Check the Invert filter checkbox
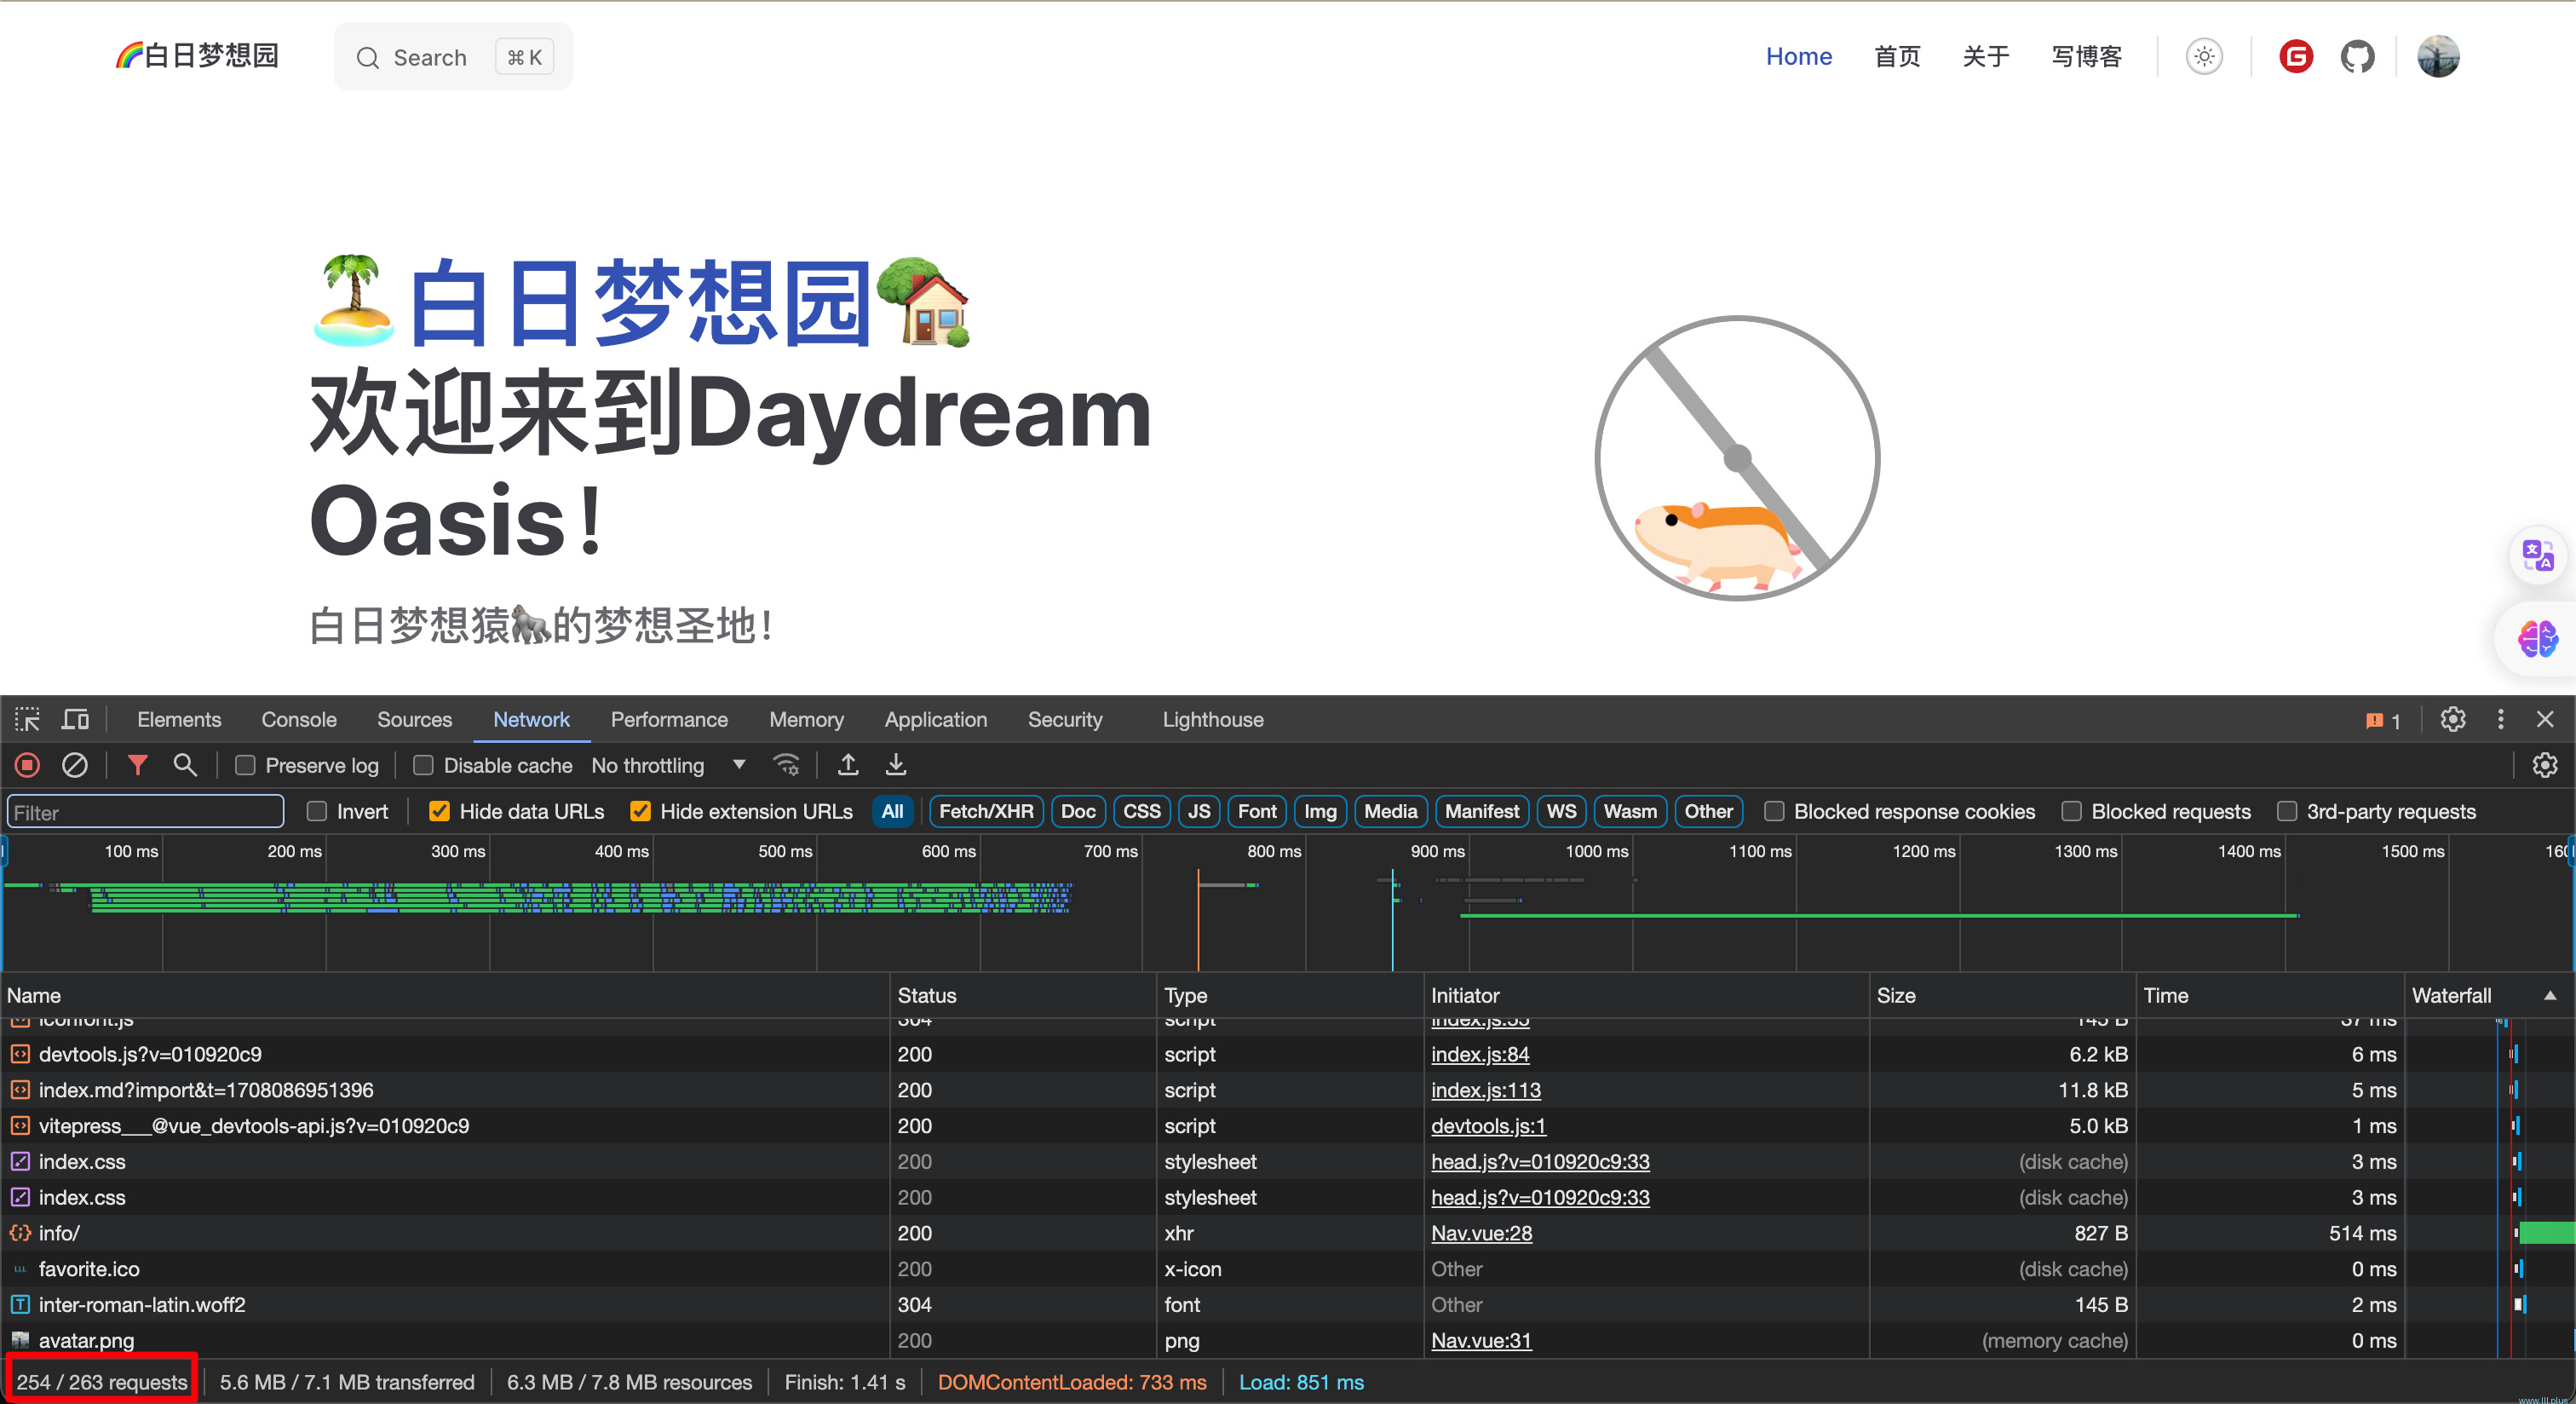This screenshot has width=2576, height=1404. [x=317, y=812]
